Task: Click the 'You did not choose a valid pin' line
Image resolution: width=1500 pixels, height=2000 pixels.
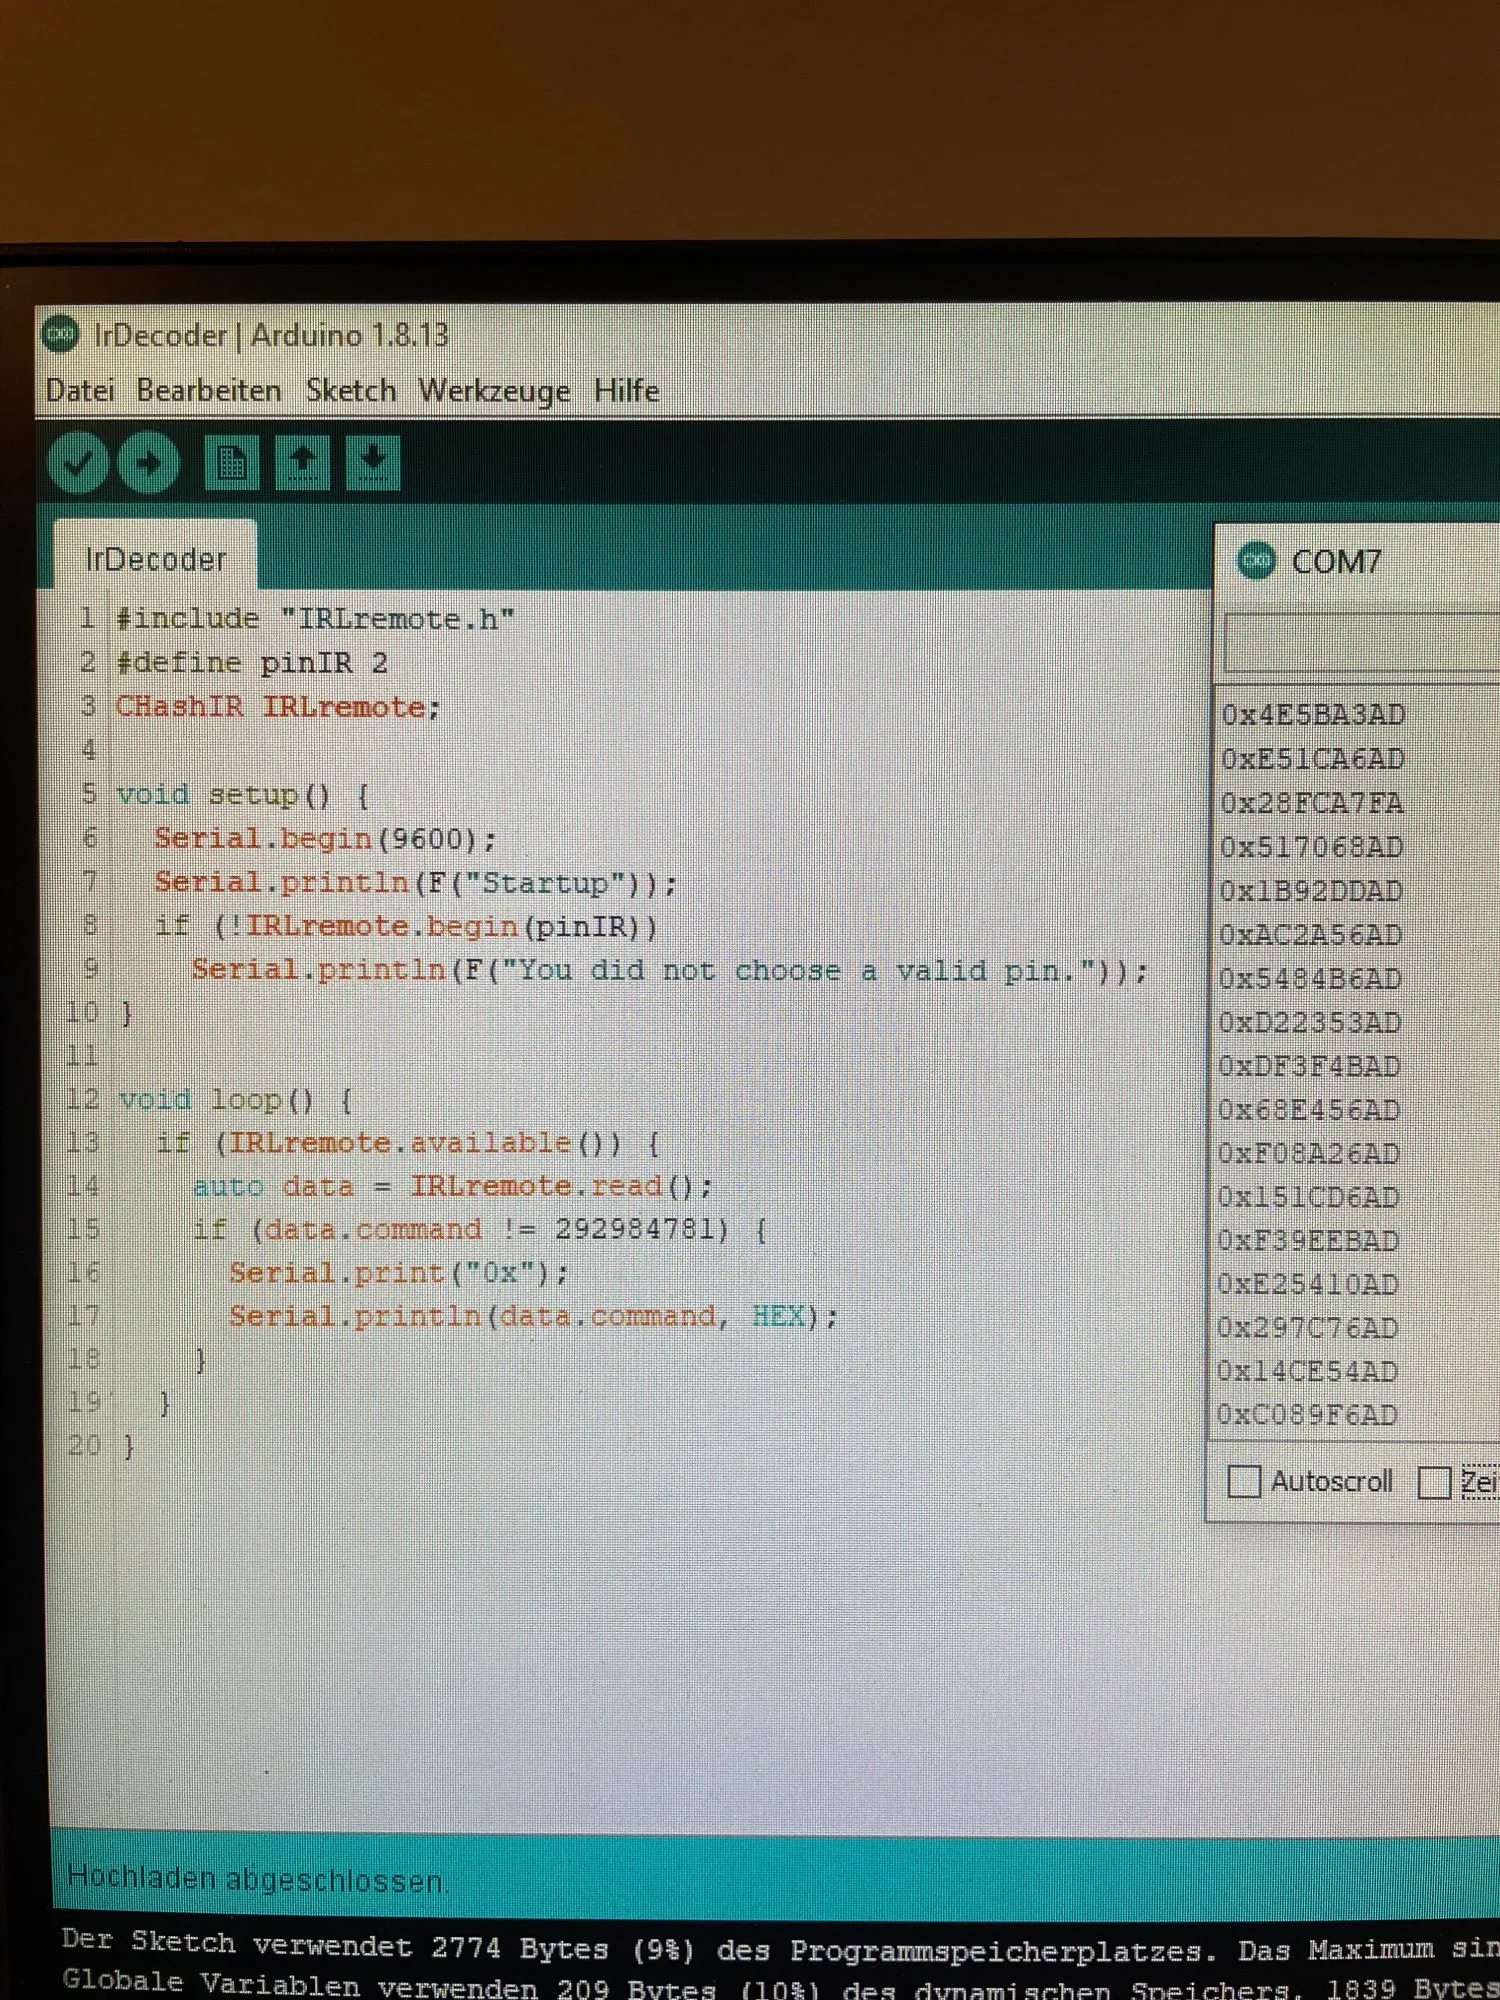Action: click(669, 970)
